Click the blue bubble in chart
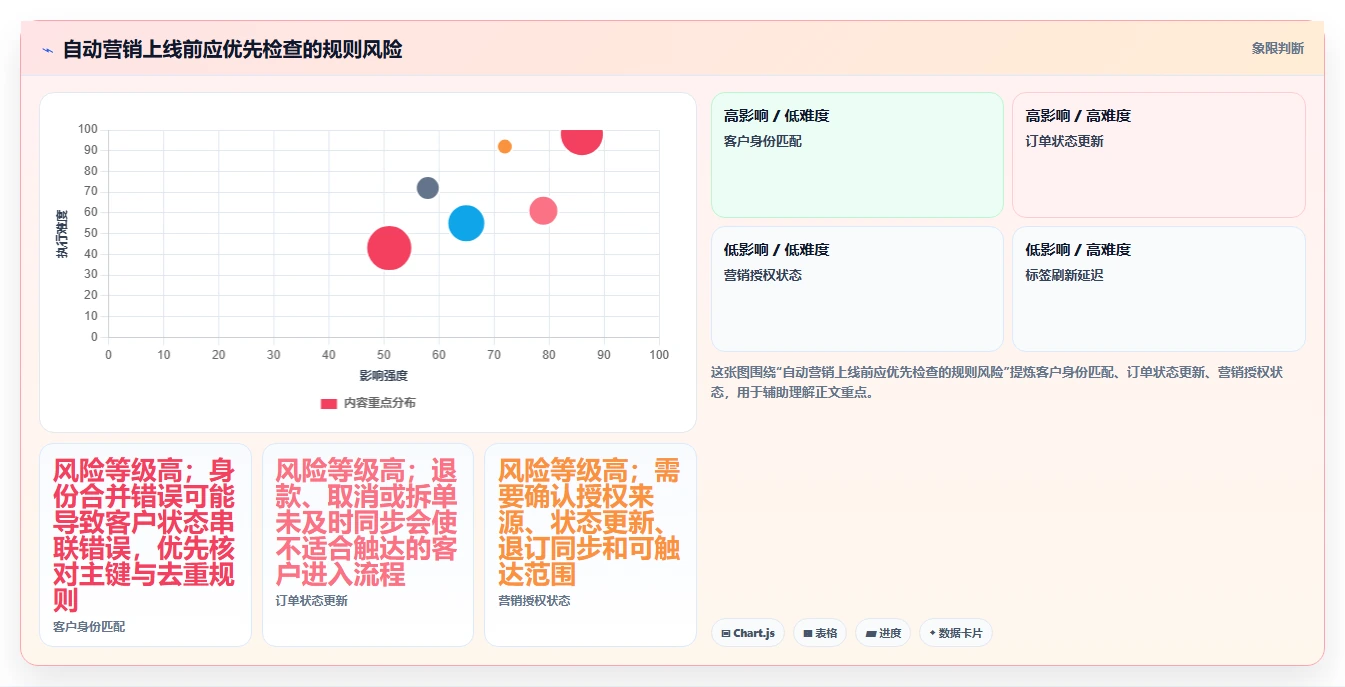The height and width of the screenshot is (687, 1345). 466,223
